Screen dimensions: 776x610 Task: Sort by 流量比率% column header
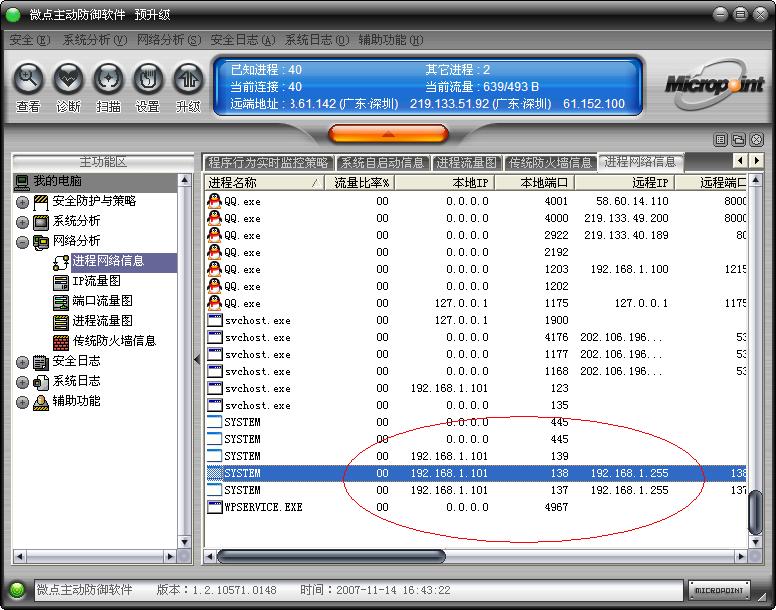[359, 183]
